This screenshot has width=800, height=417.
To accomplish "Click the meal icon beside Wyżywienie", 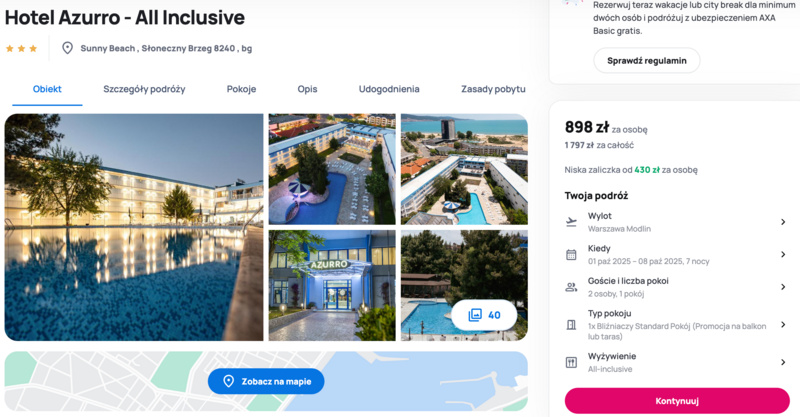I will [x=571, y=362].
